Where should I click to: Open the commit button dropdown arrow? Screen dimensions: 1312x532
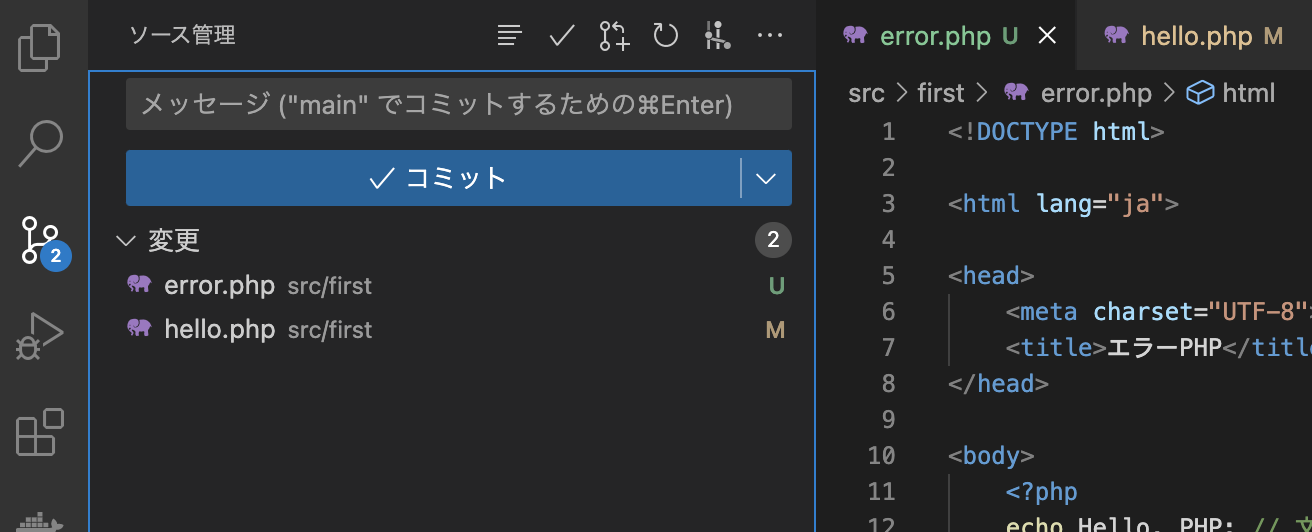(x=766, y=179)
